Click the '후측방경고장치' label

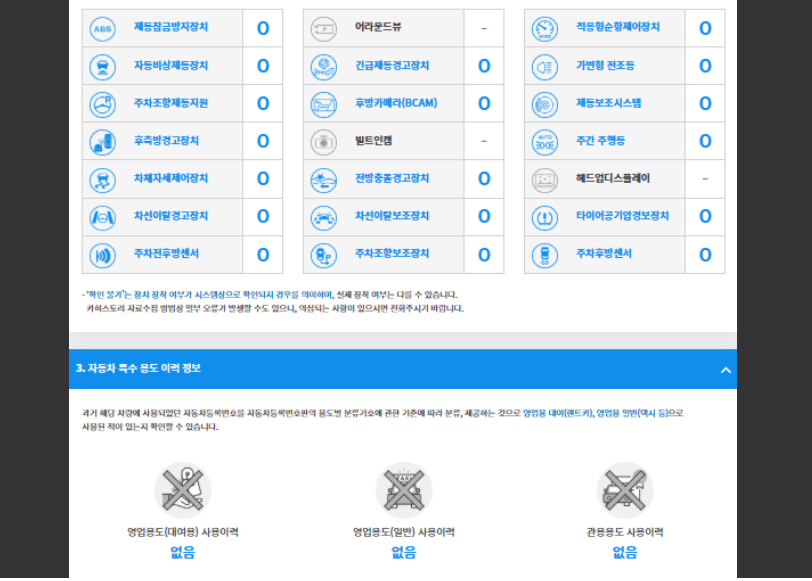click(x=166, y=141)
